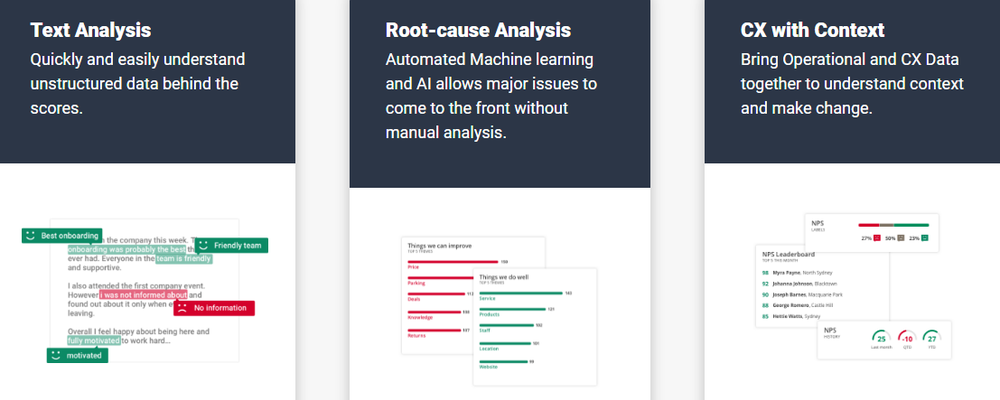
Task: Open the Text Analysis card heading
Action: 91,30
